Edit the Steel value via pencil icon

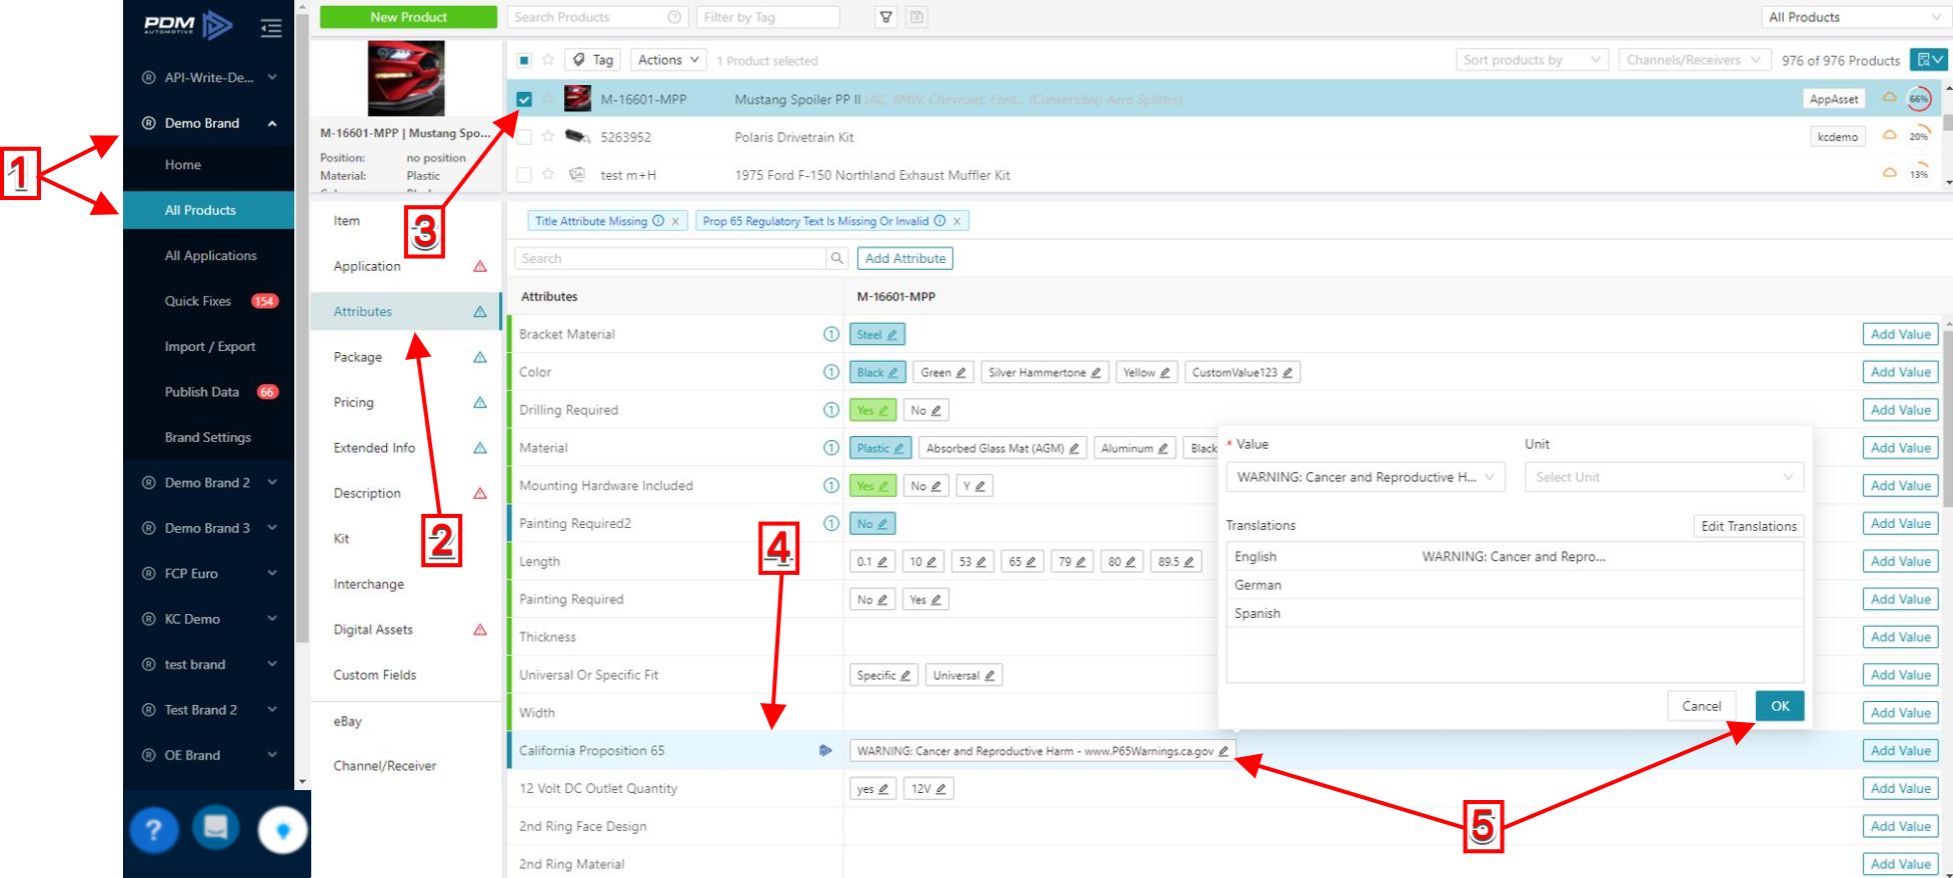point(892,335)
